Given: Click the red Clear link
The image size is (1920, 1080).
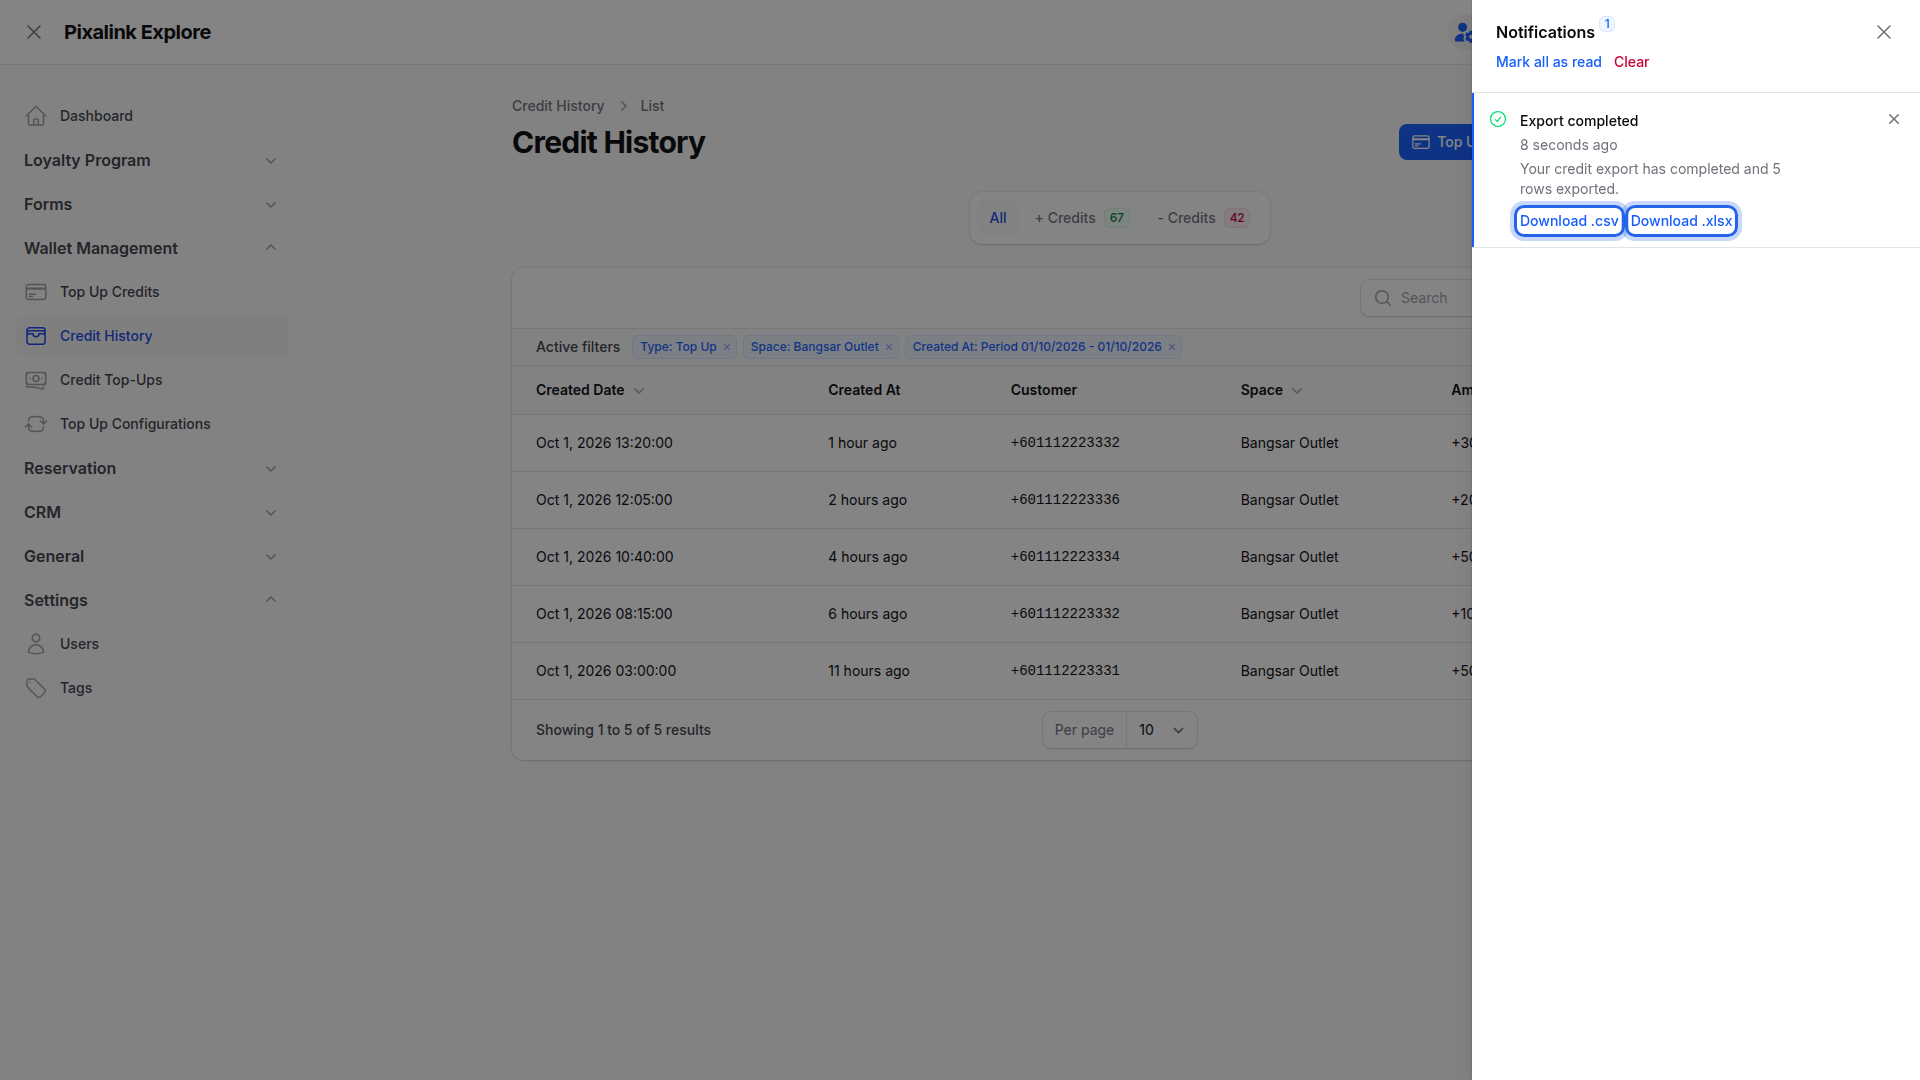Looking at the screenshot, I should (x=1631, y=62).
